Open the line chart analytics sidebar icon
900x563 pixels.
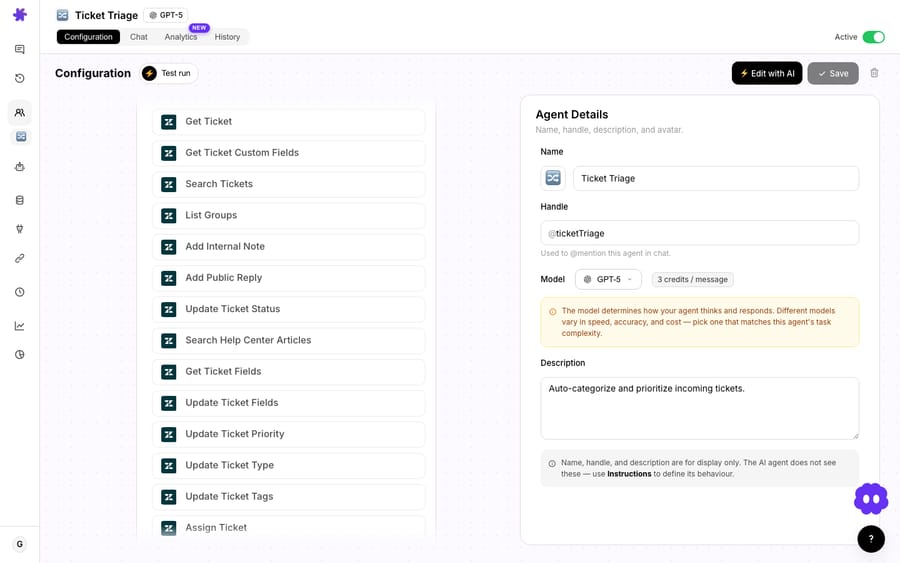20,326
